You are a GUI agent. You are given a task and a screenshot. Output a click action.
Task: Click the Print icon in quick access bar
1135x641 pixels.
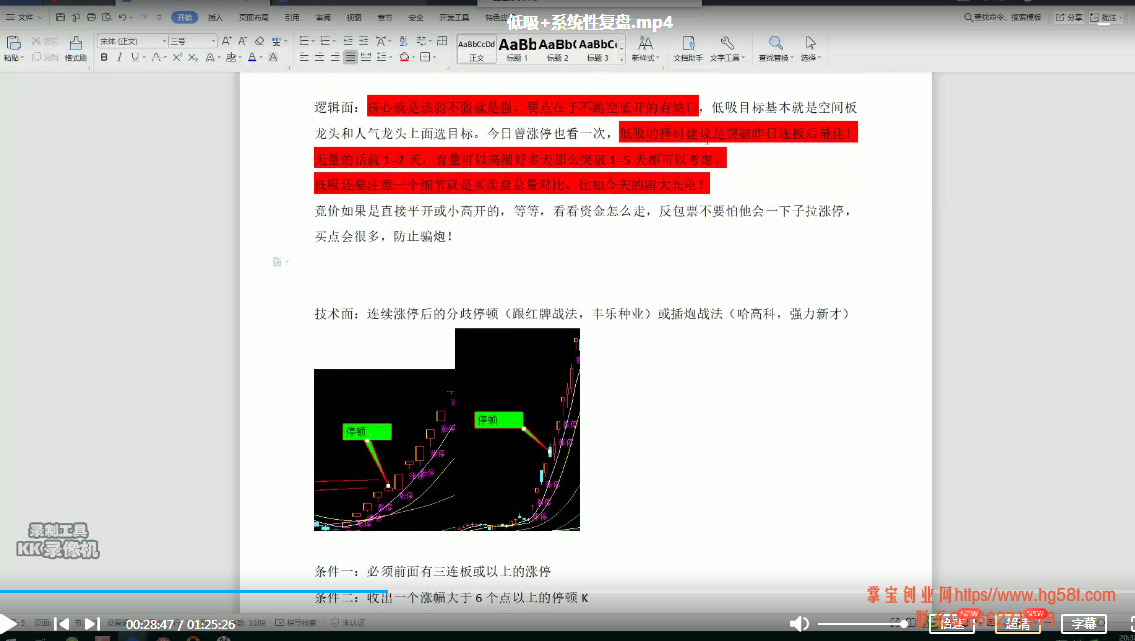91,17
